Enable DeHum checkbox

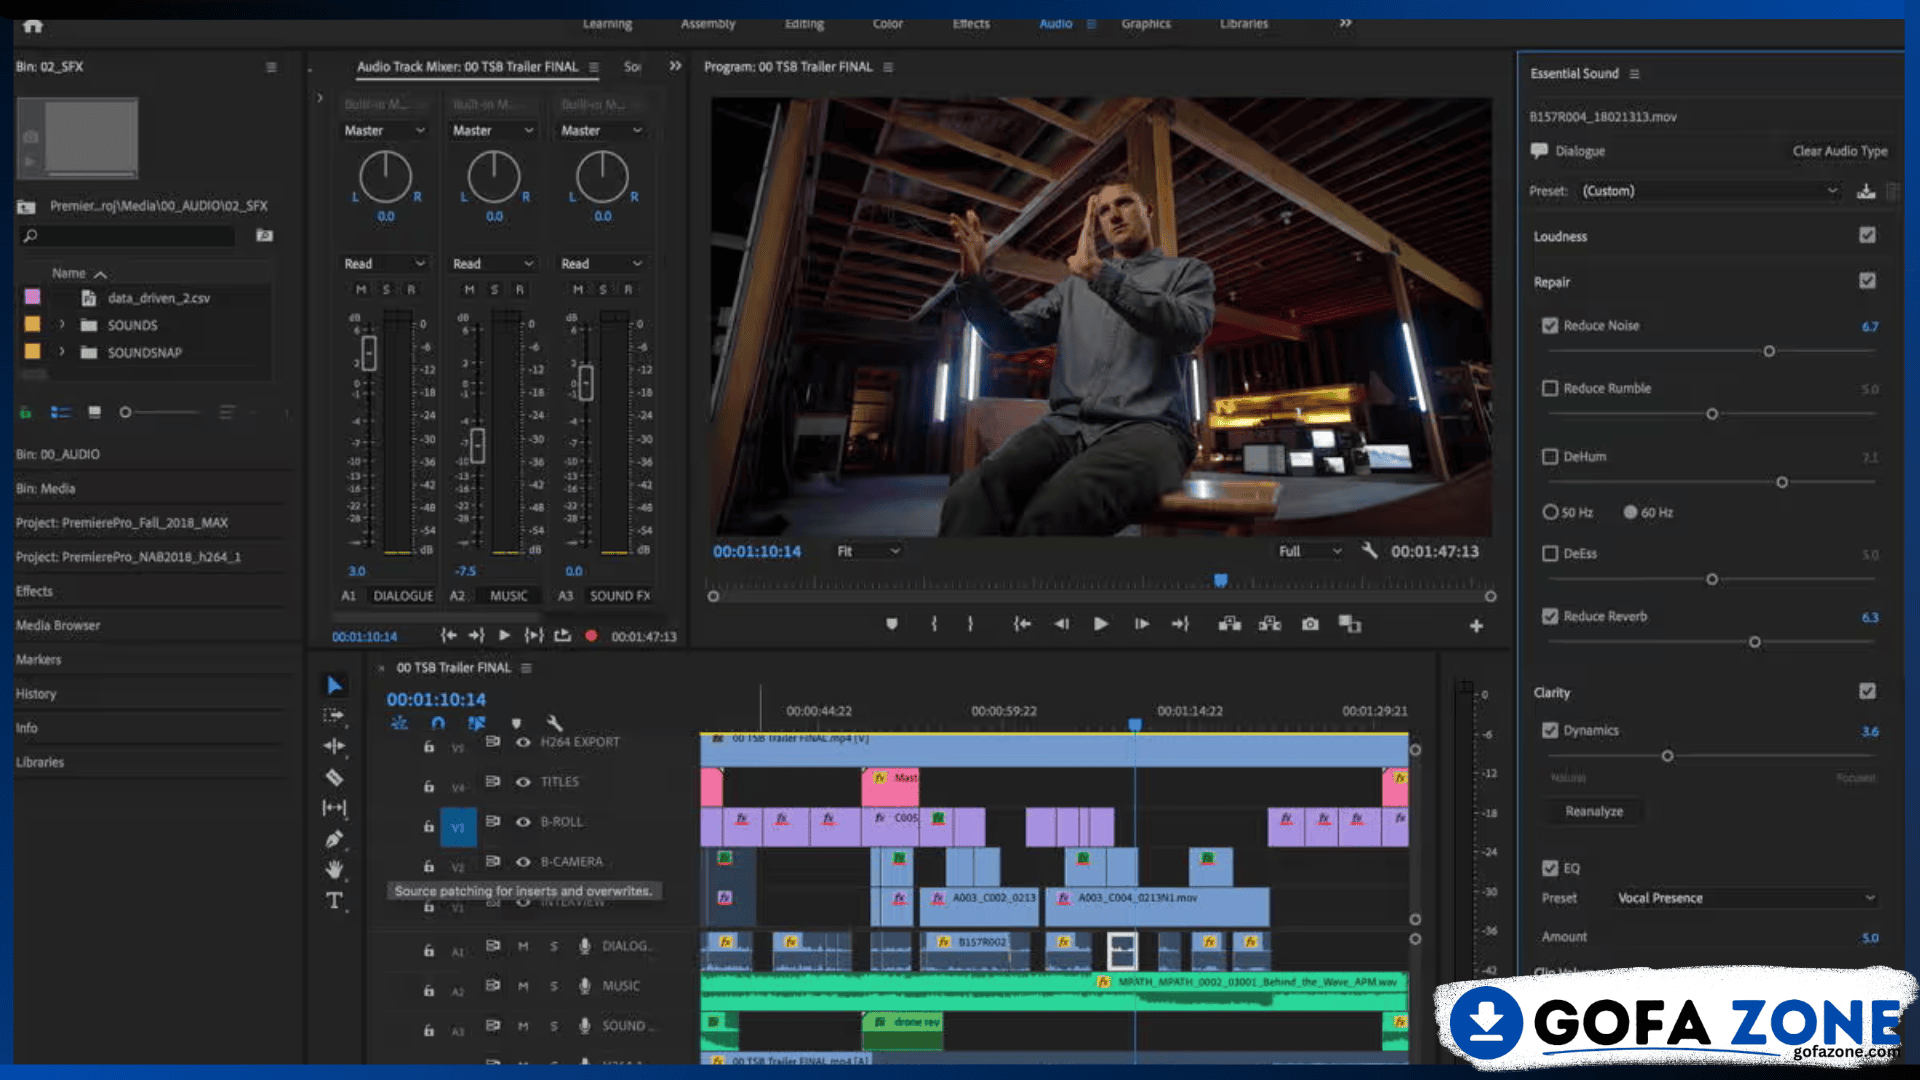click(x=1550, y=457)
